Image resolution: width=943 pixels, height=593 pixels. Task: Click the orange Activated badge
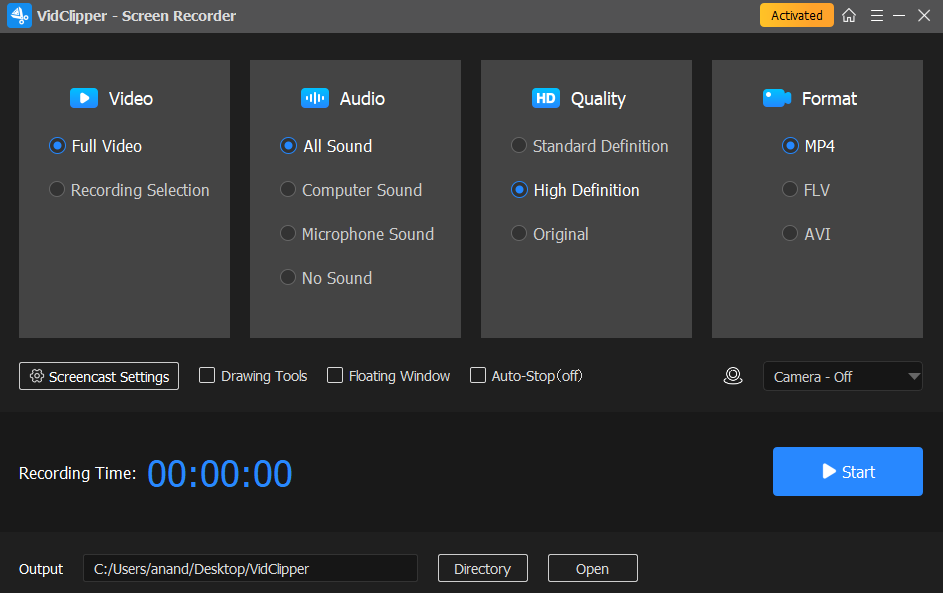coord(796,16)
